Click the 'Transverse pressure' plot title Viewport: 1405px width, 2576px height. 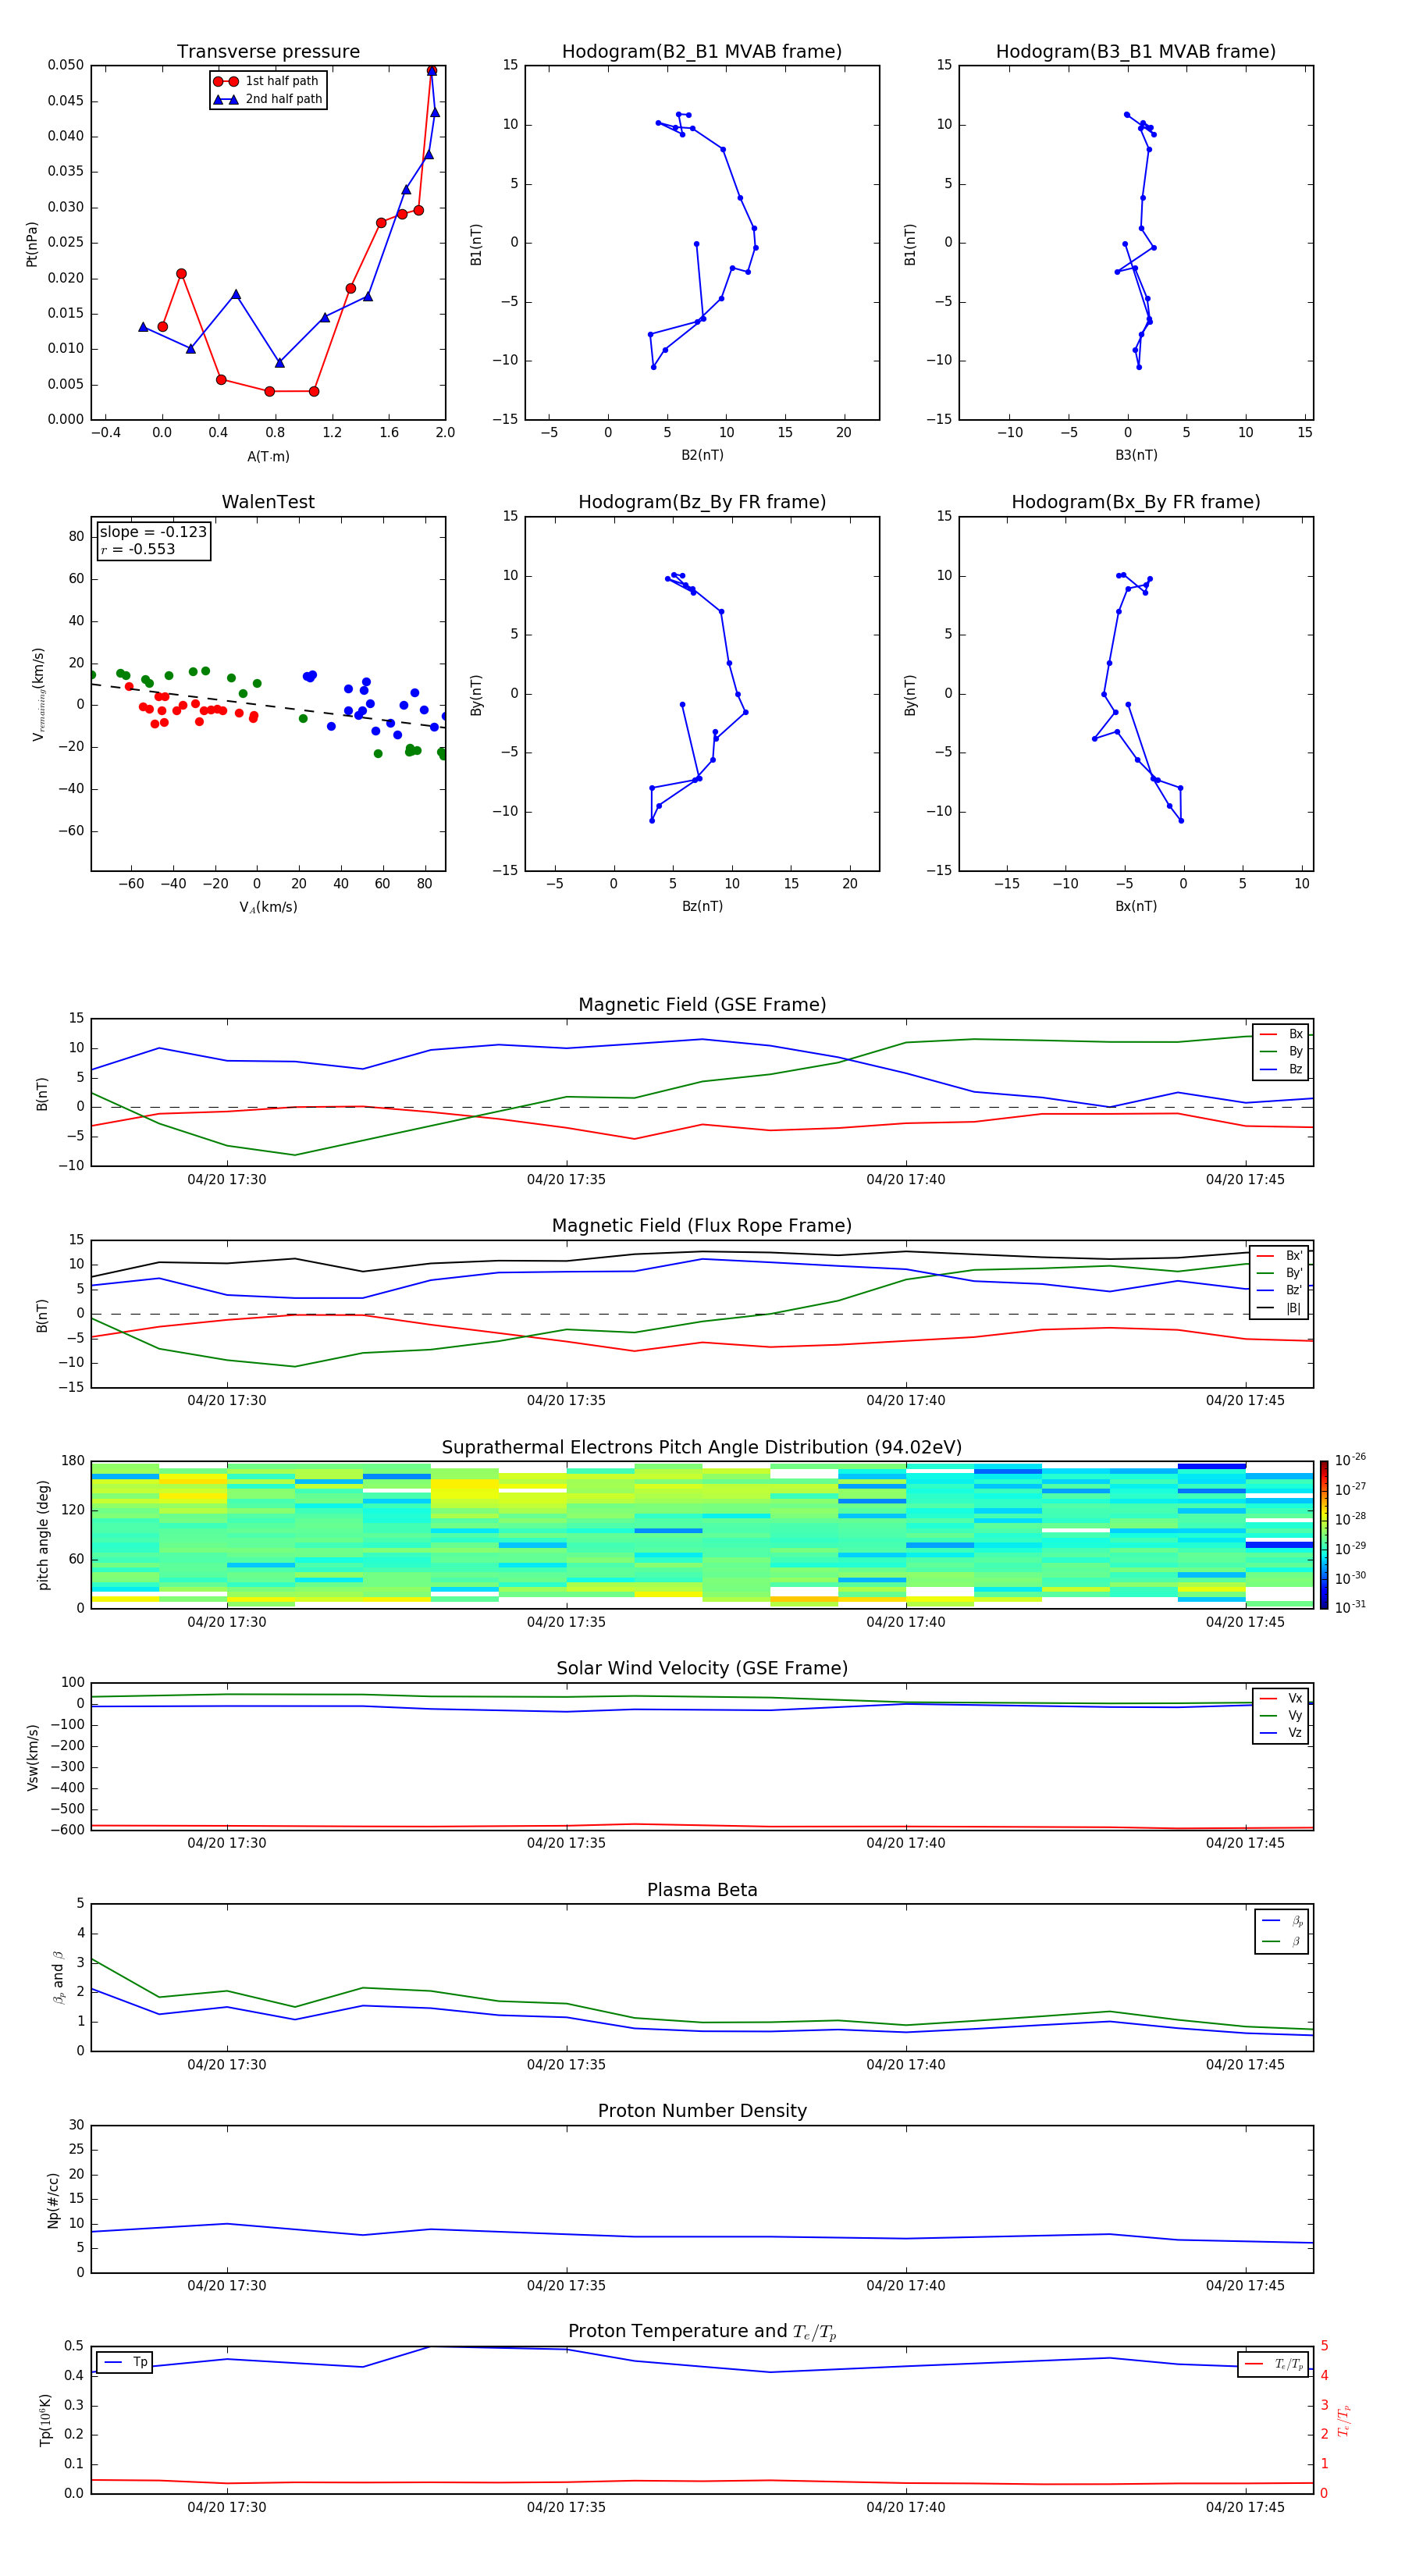(268, 51)
